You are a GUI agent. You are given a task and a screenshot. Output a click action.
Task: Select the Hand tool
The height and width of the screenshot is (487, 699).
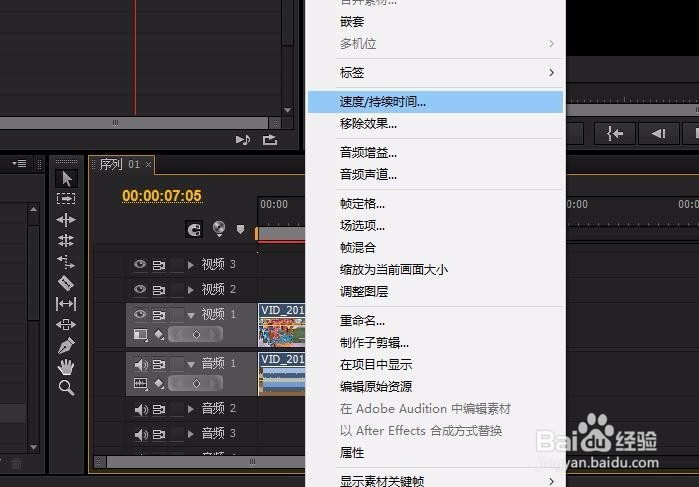(x=66, y=367)
